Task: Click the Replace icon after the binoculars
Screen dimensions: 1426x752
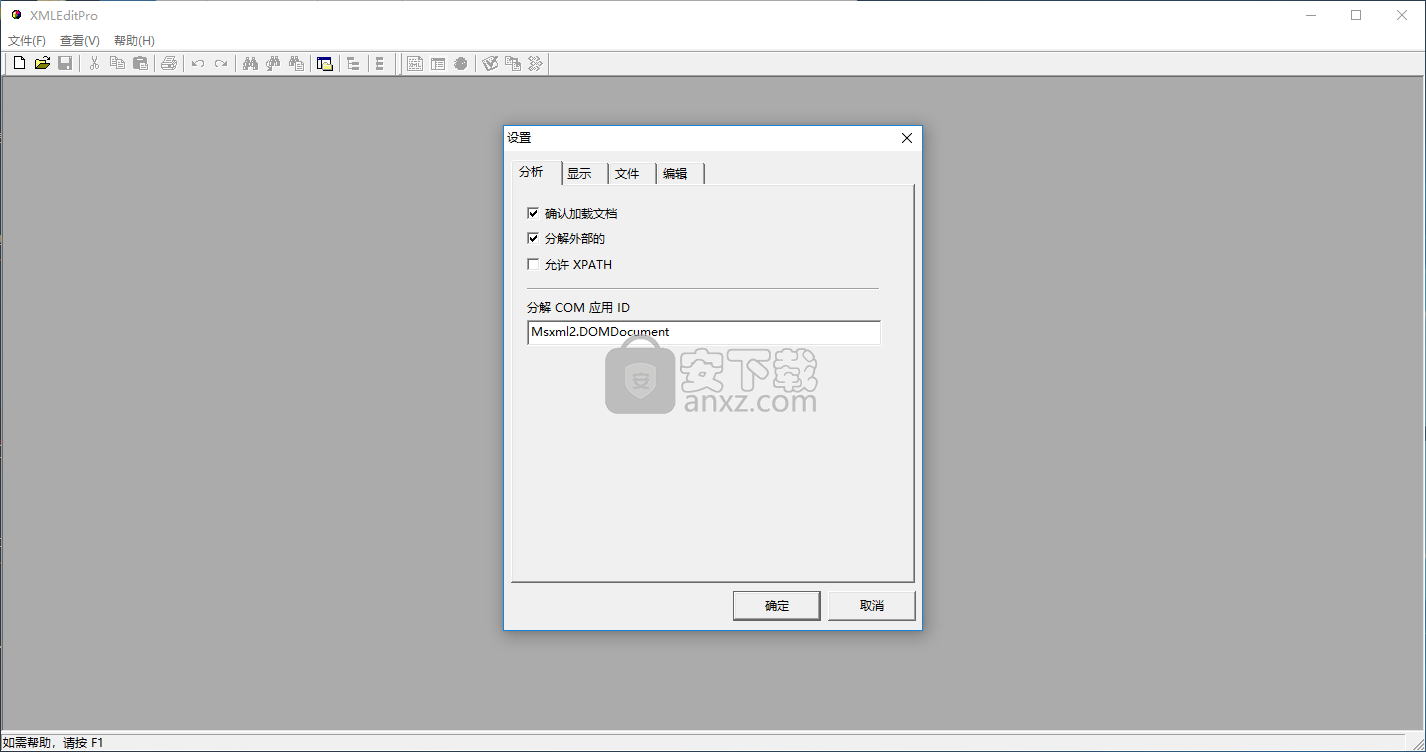Action: pos(296,64)
